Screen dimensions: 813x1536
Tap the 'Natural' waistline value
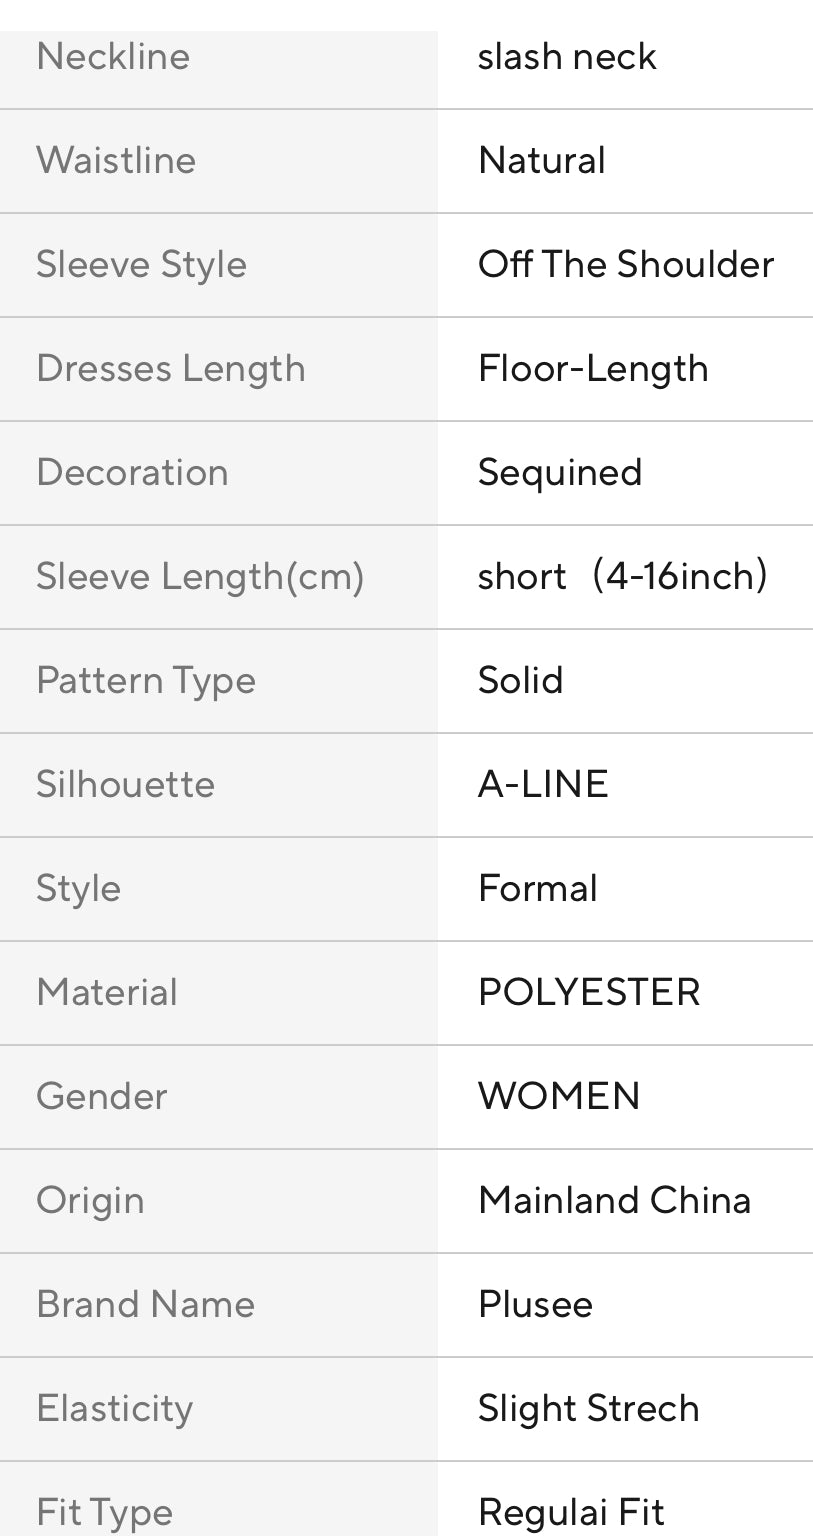tap(542, 161)
